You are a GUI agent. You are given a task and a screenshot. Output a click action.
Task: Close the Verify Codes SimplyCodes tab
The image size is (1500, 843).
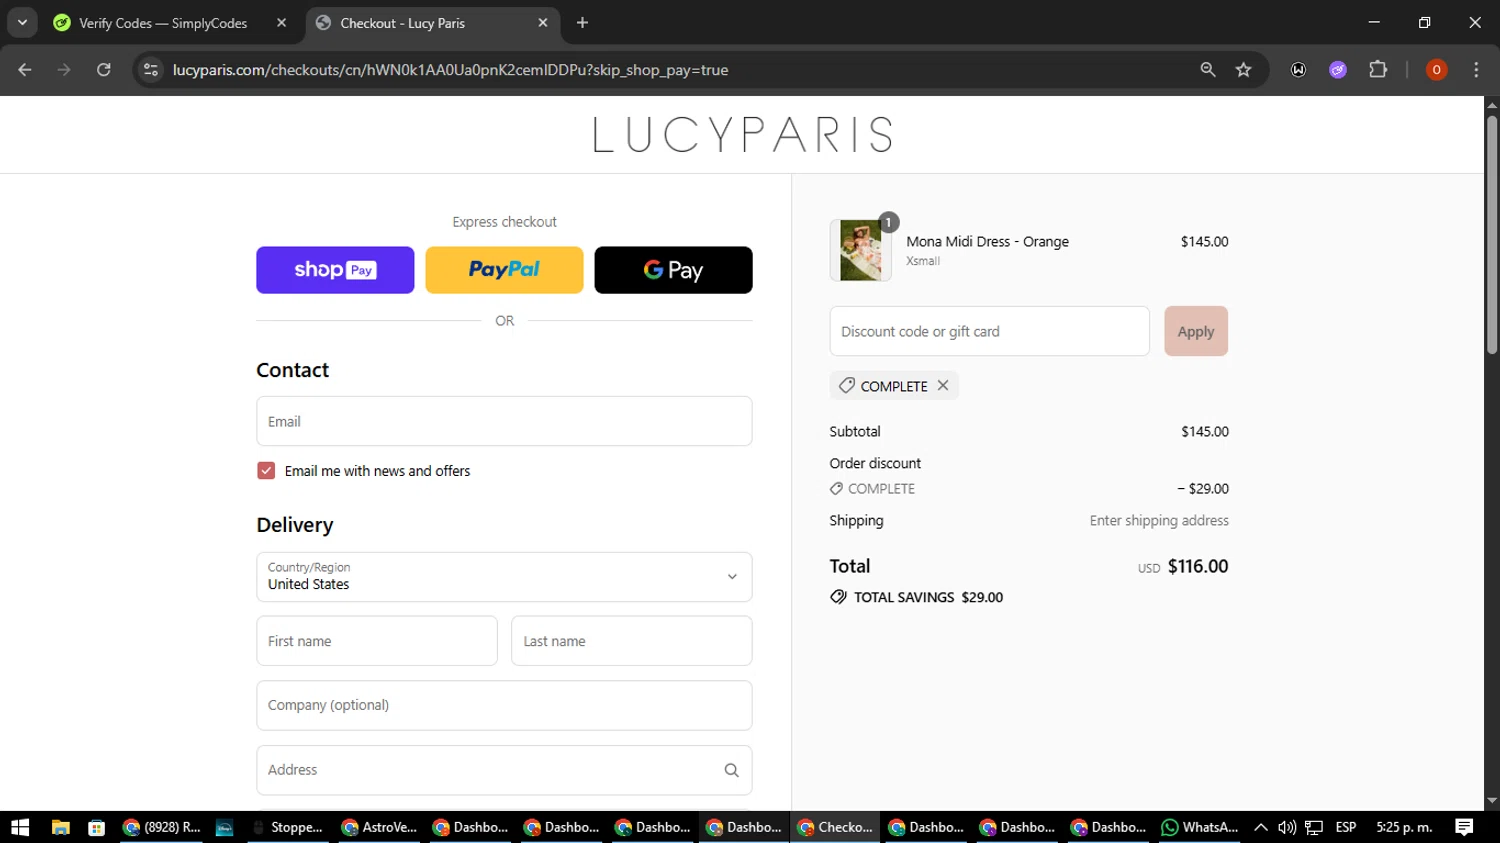click(x=281, y=23)
